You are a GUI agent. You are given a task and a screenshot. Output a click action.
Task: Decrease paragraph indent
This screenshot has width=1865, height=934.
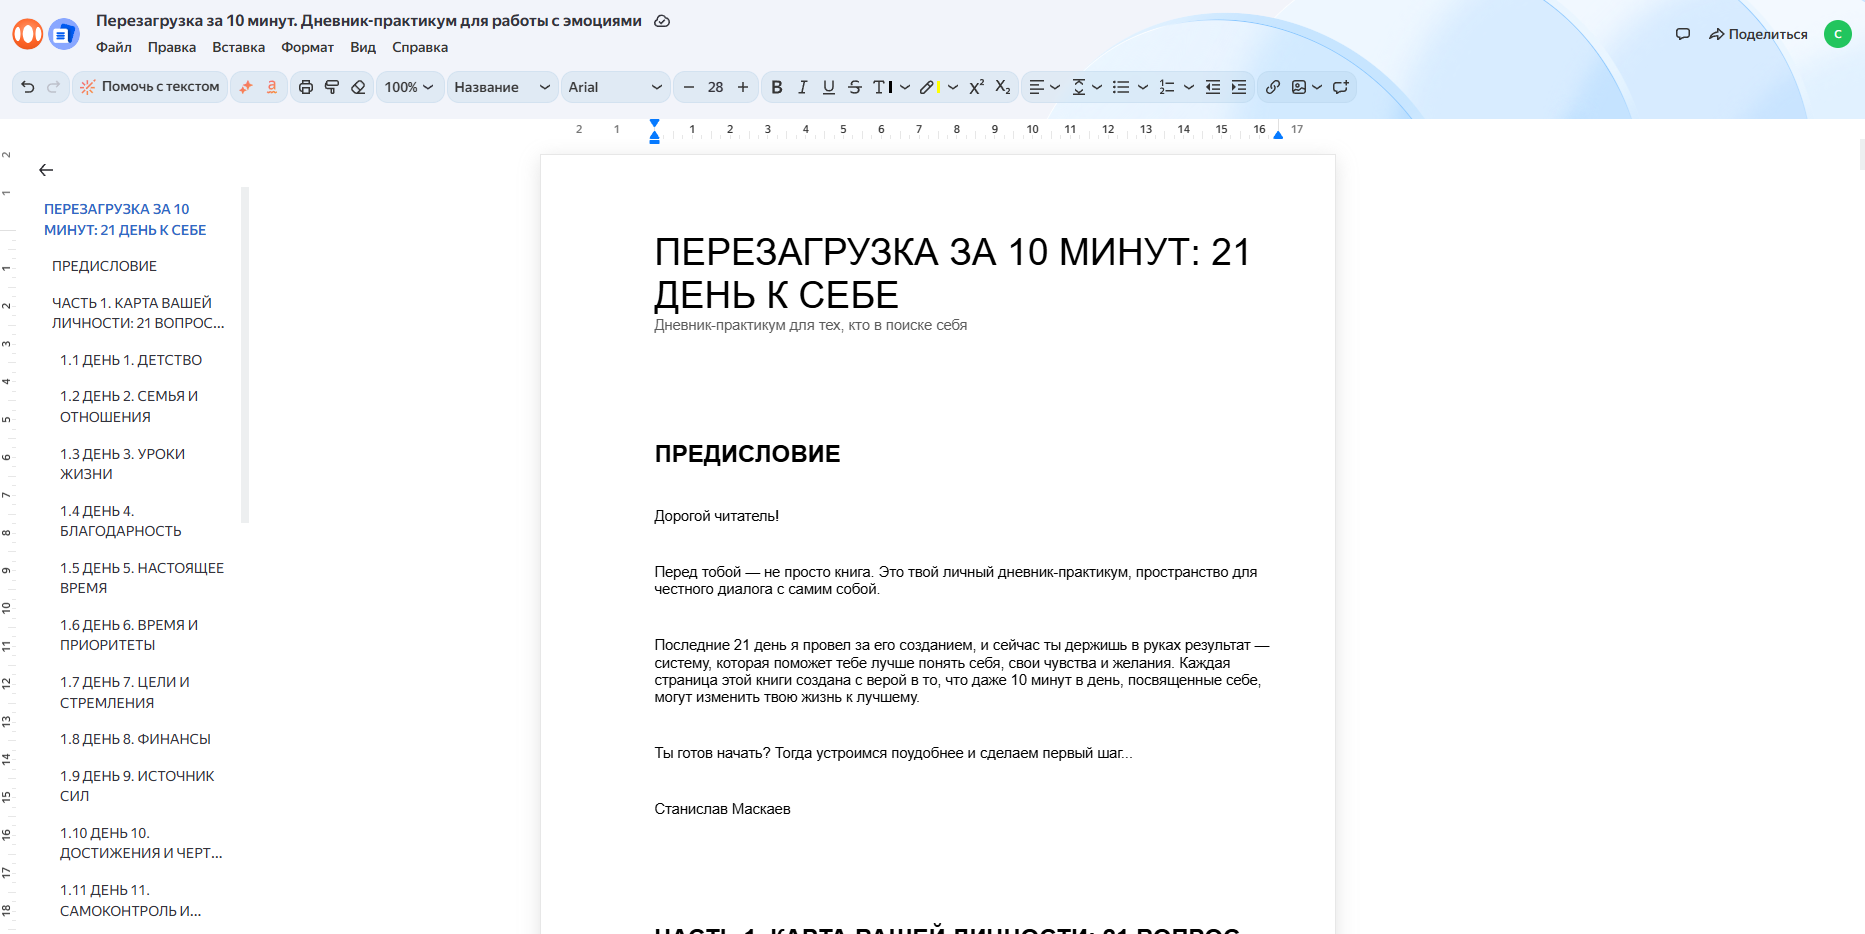point(1213,87)
